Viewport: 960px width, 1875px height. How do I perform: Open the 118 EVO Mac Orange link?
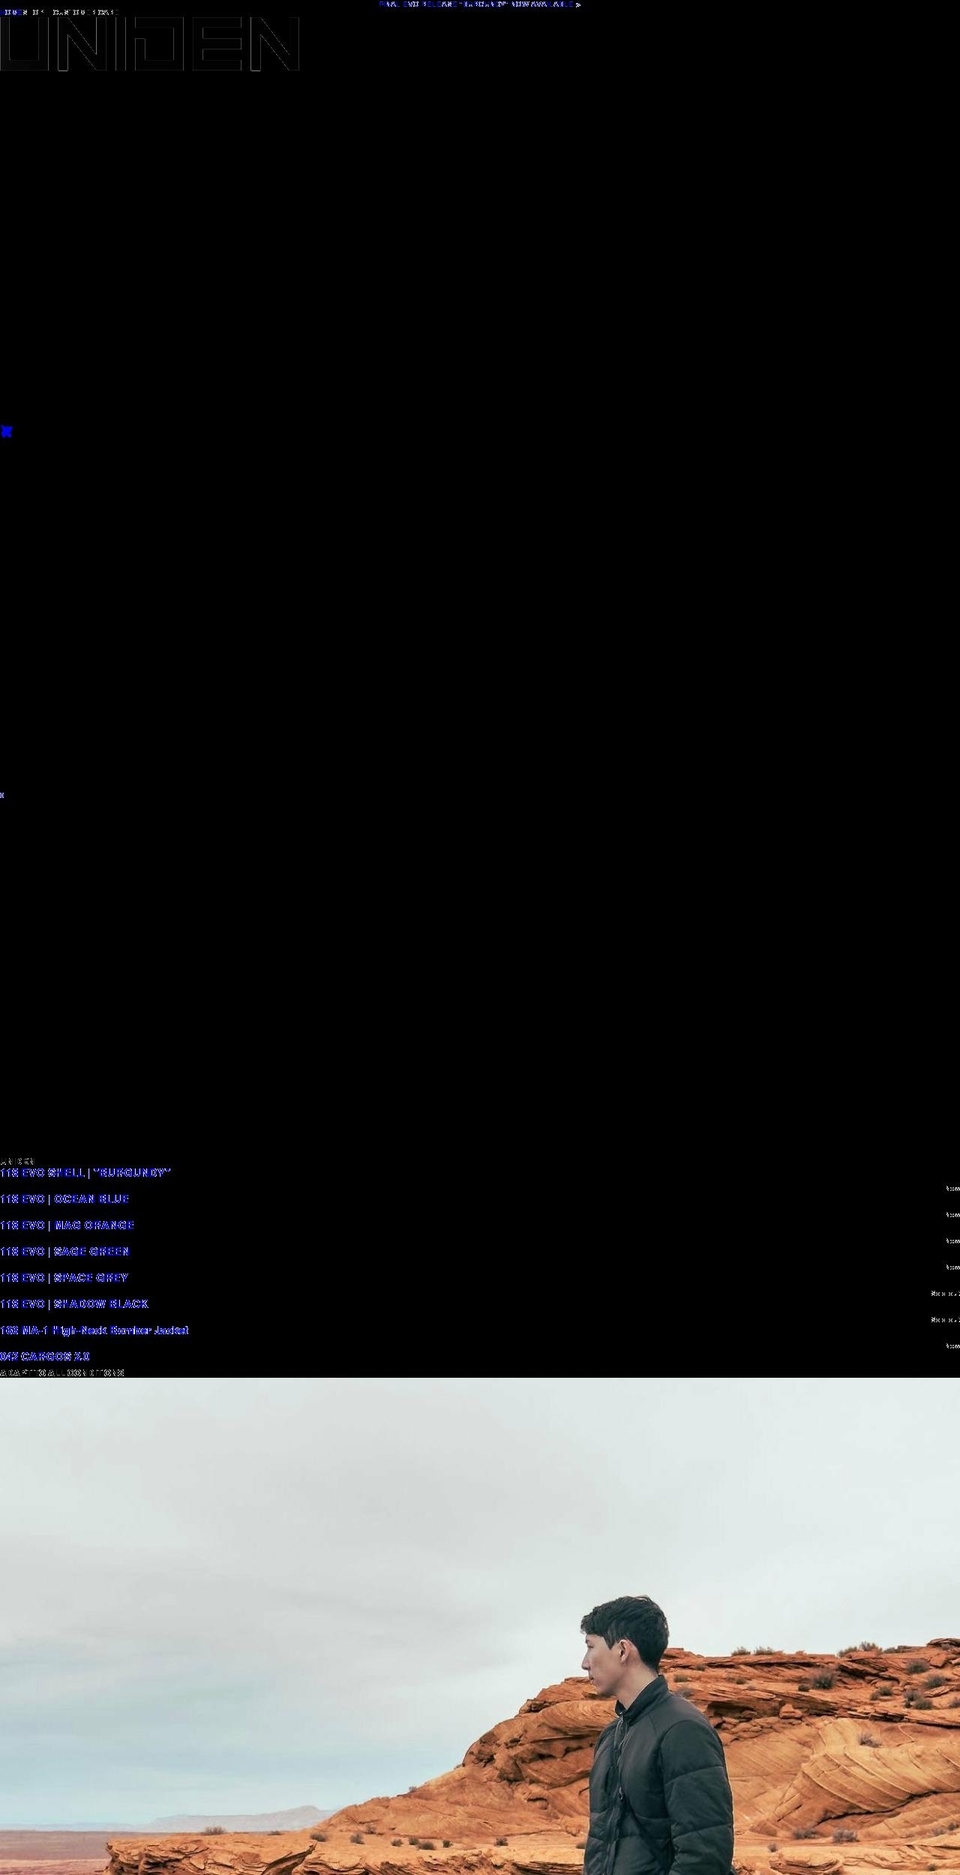67,1225
